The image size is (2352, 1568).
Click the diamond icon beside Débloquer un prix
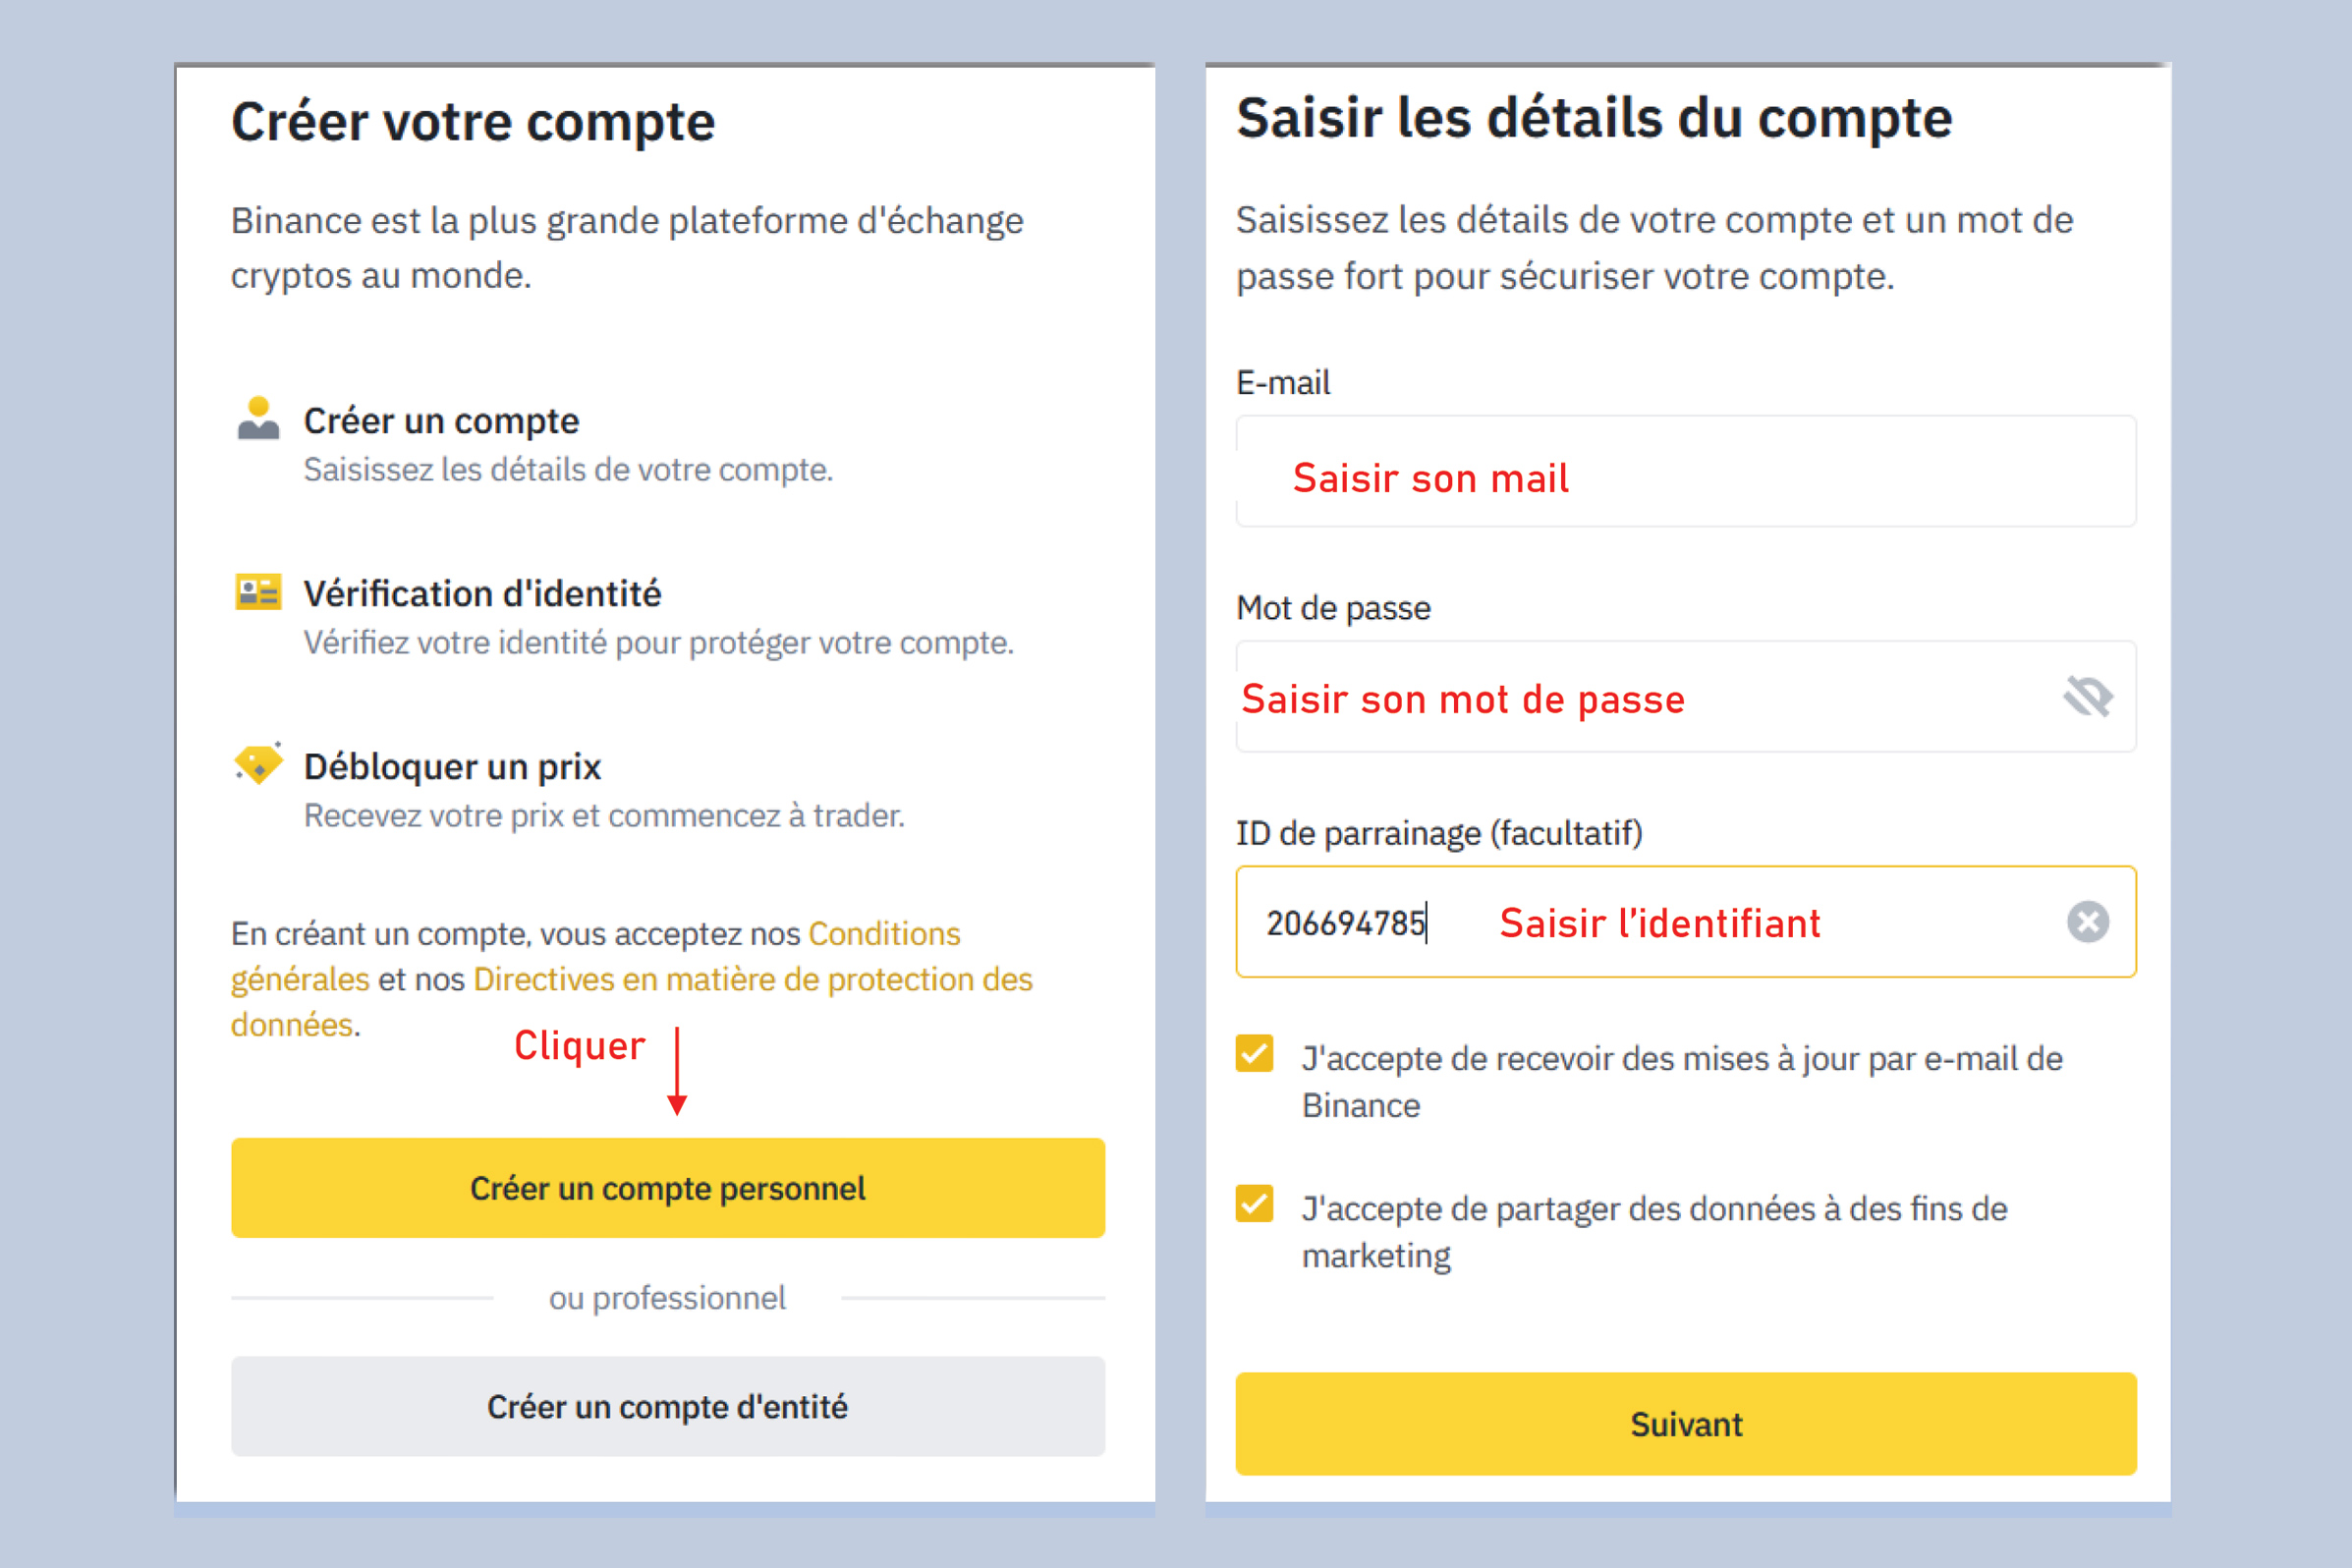click(258, 764)
